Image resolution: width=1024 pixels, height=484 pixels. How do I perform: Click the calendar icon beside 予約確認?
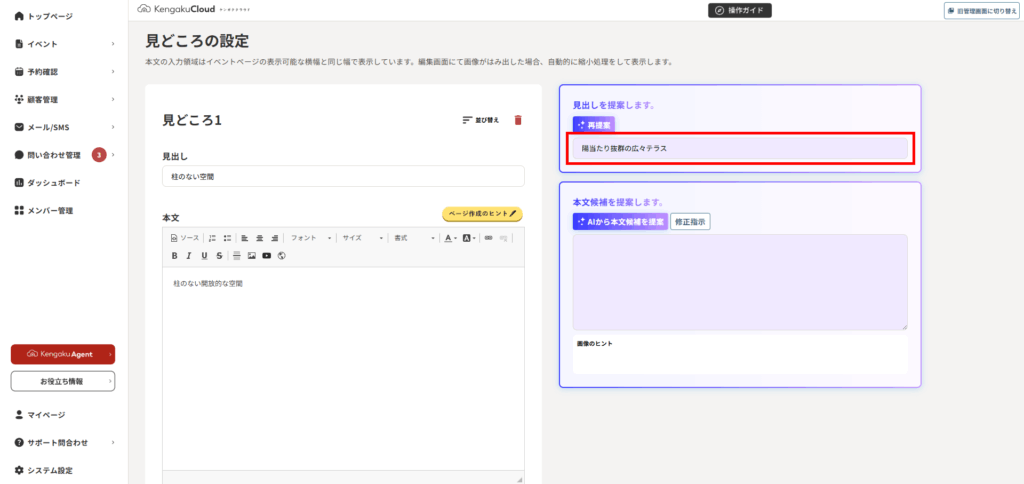coord(19,72)
